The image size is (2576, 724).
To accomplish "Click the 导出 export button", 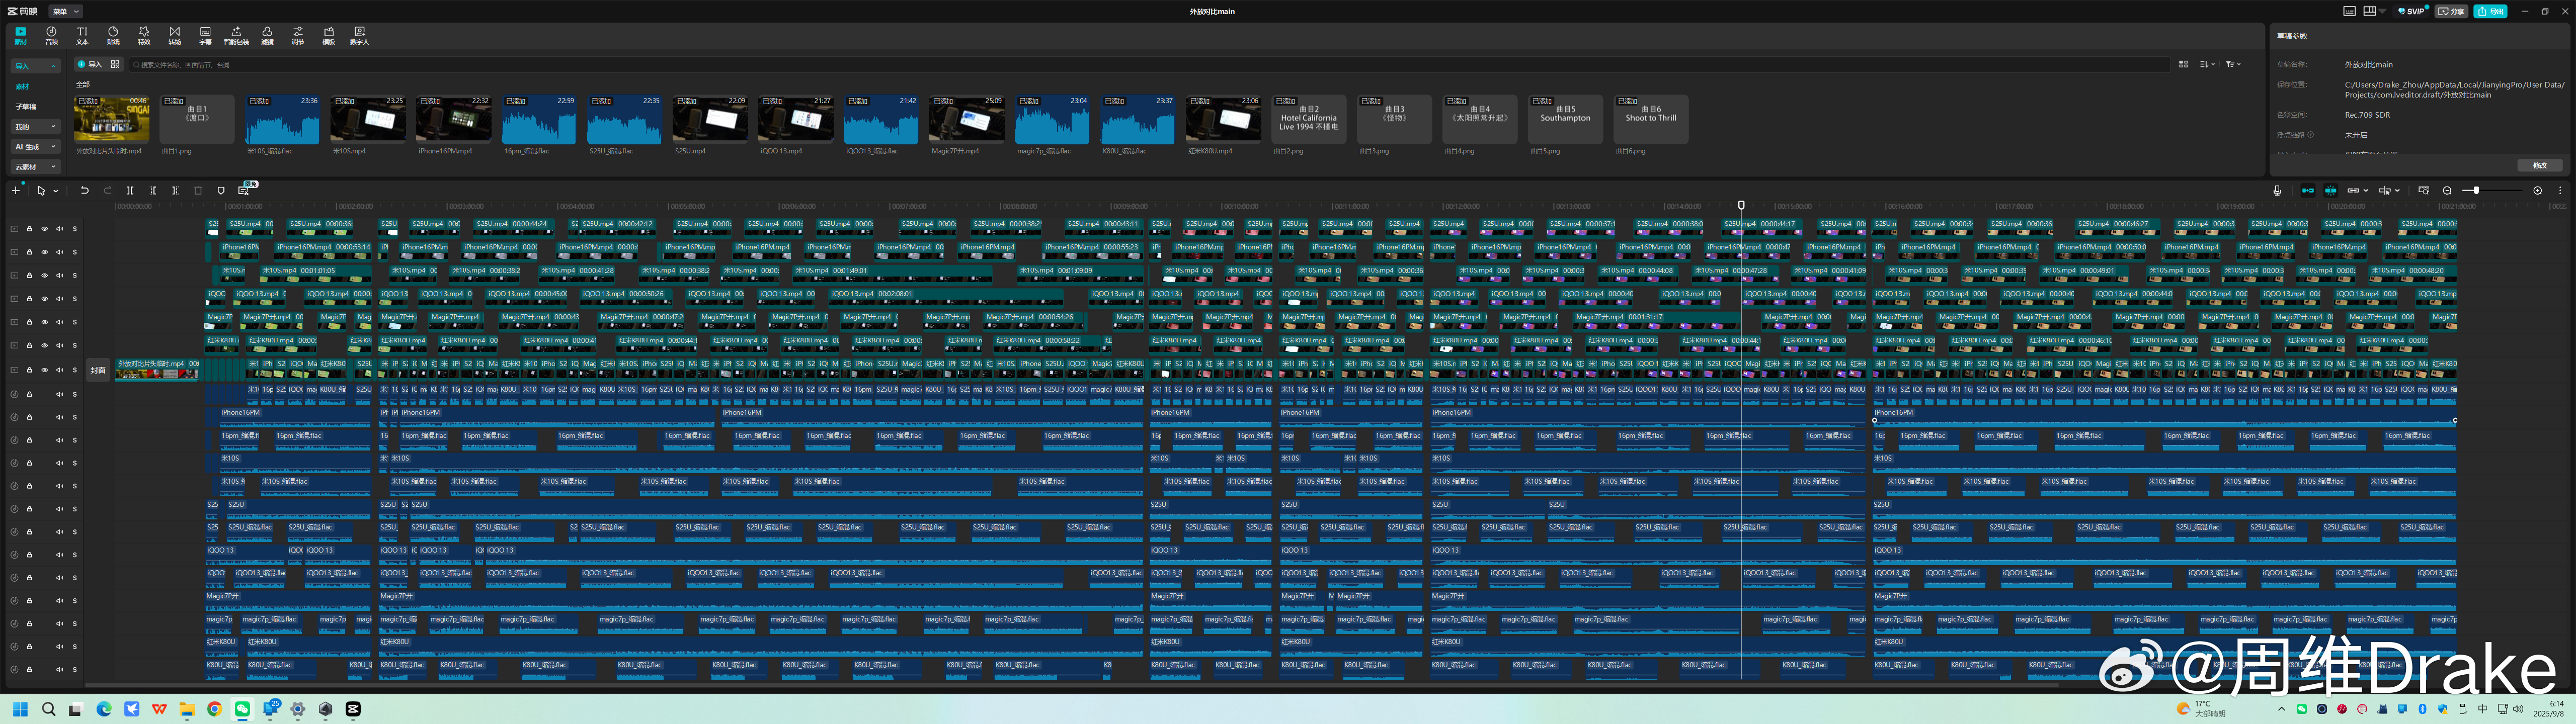I will [2490, 11].
